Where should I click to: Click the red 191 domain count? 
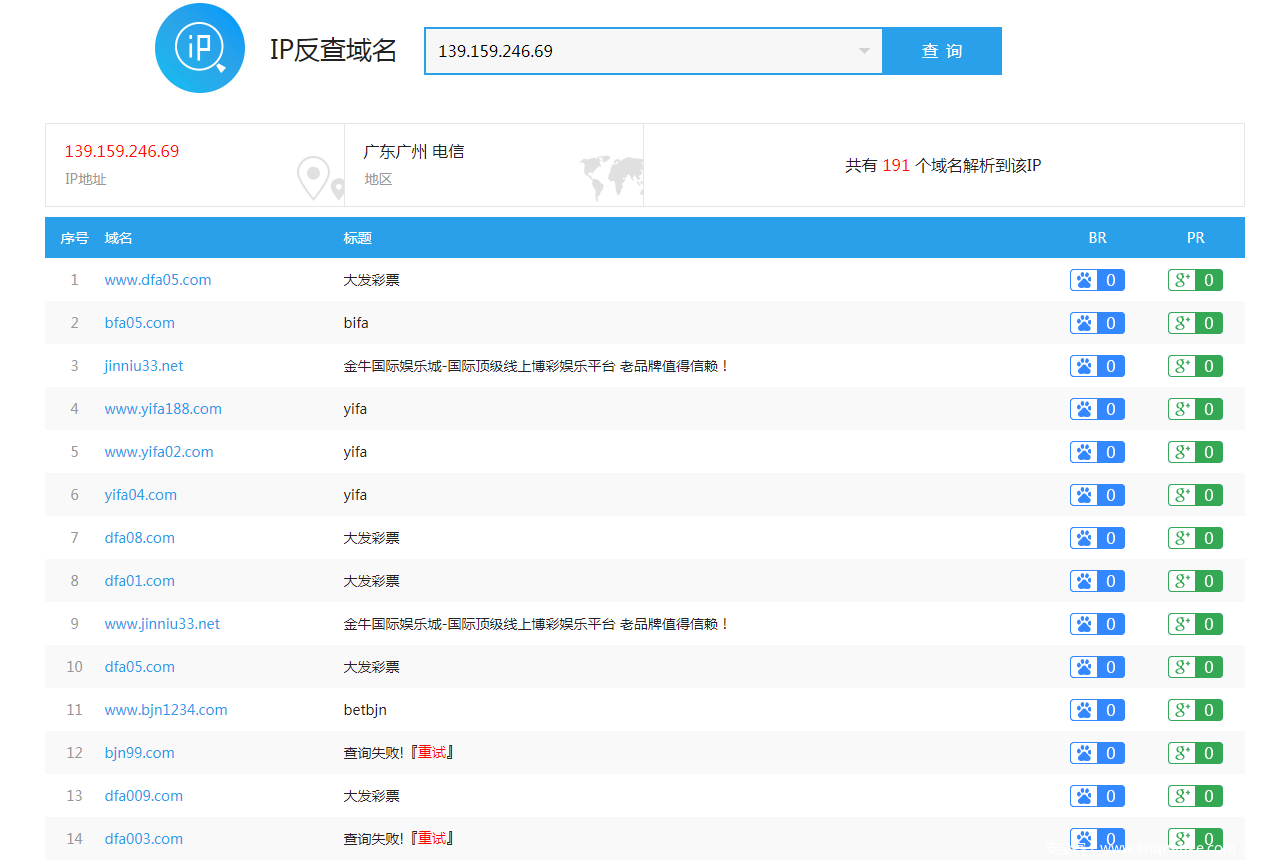coord(896,166)
